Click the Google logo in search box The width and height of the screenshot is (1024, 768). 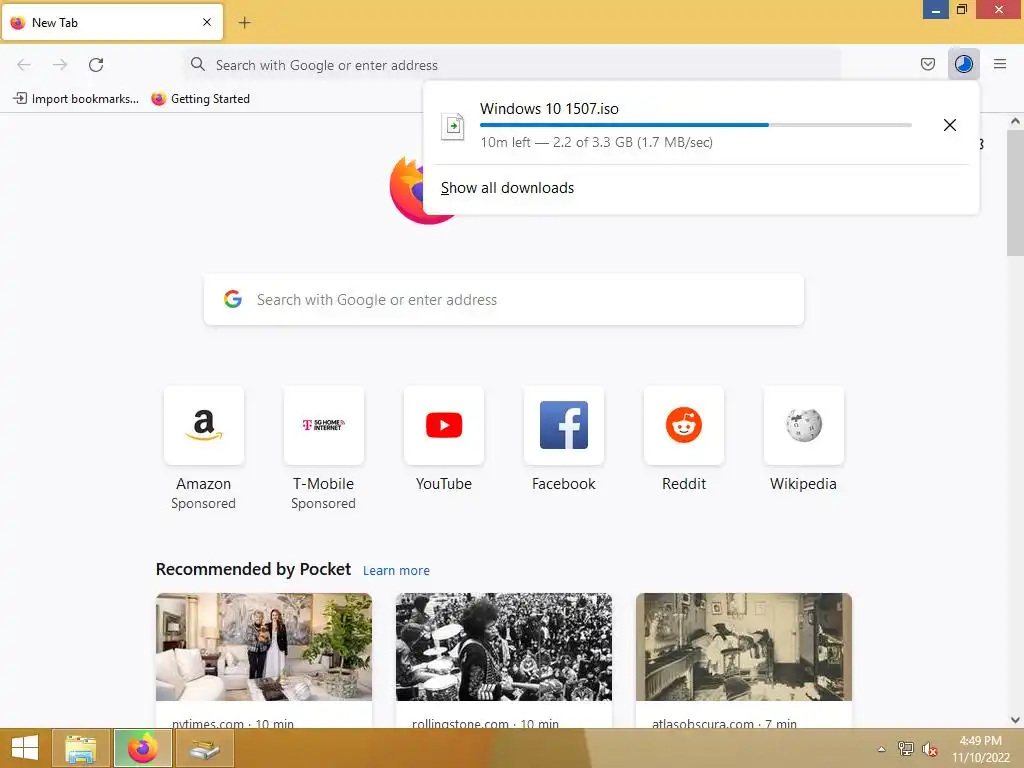pos(233,299)
